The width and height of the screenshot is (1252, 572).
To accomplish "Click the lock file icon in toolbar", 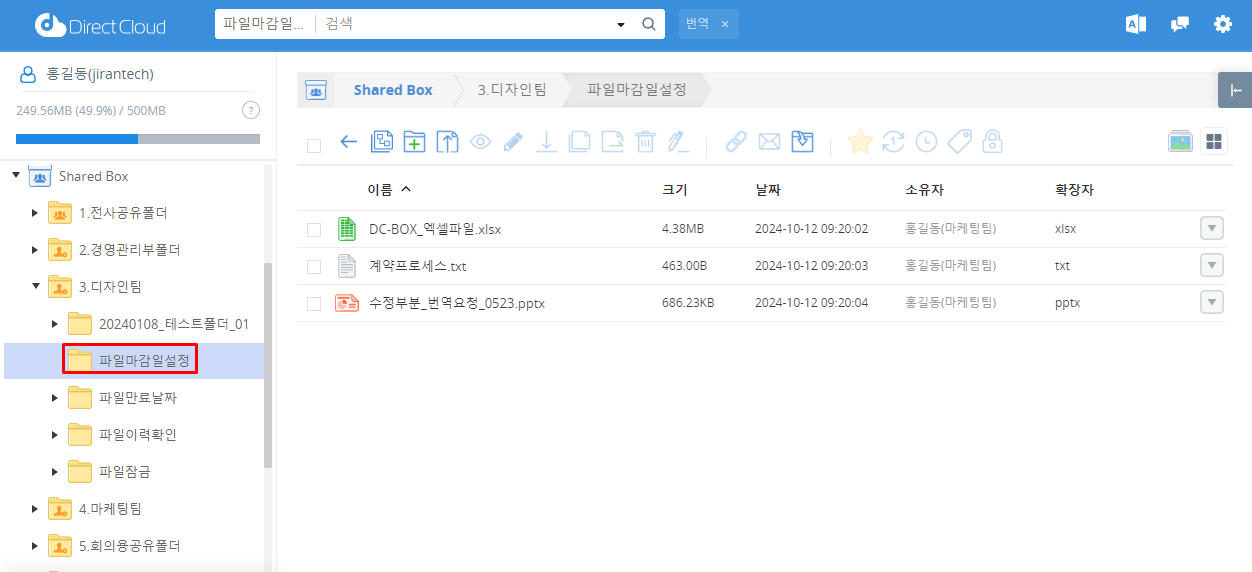I will click(992, 142).
